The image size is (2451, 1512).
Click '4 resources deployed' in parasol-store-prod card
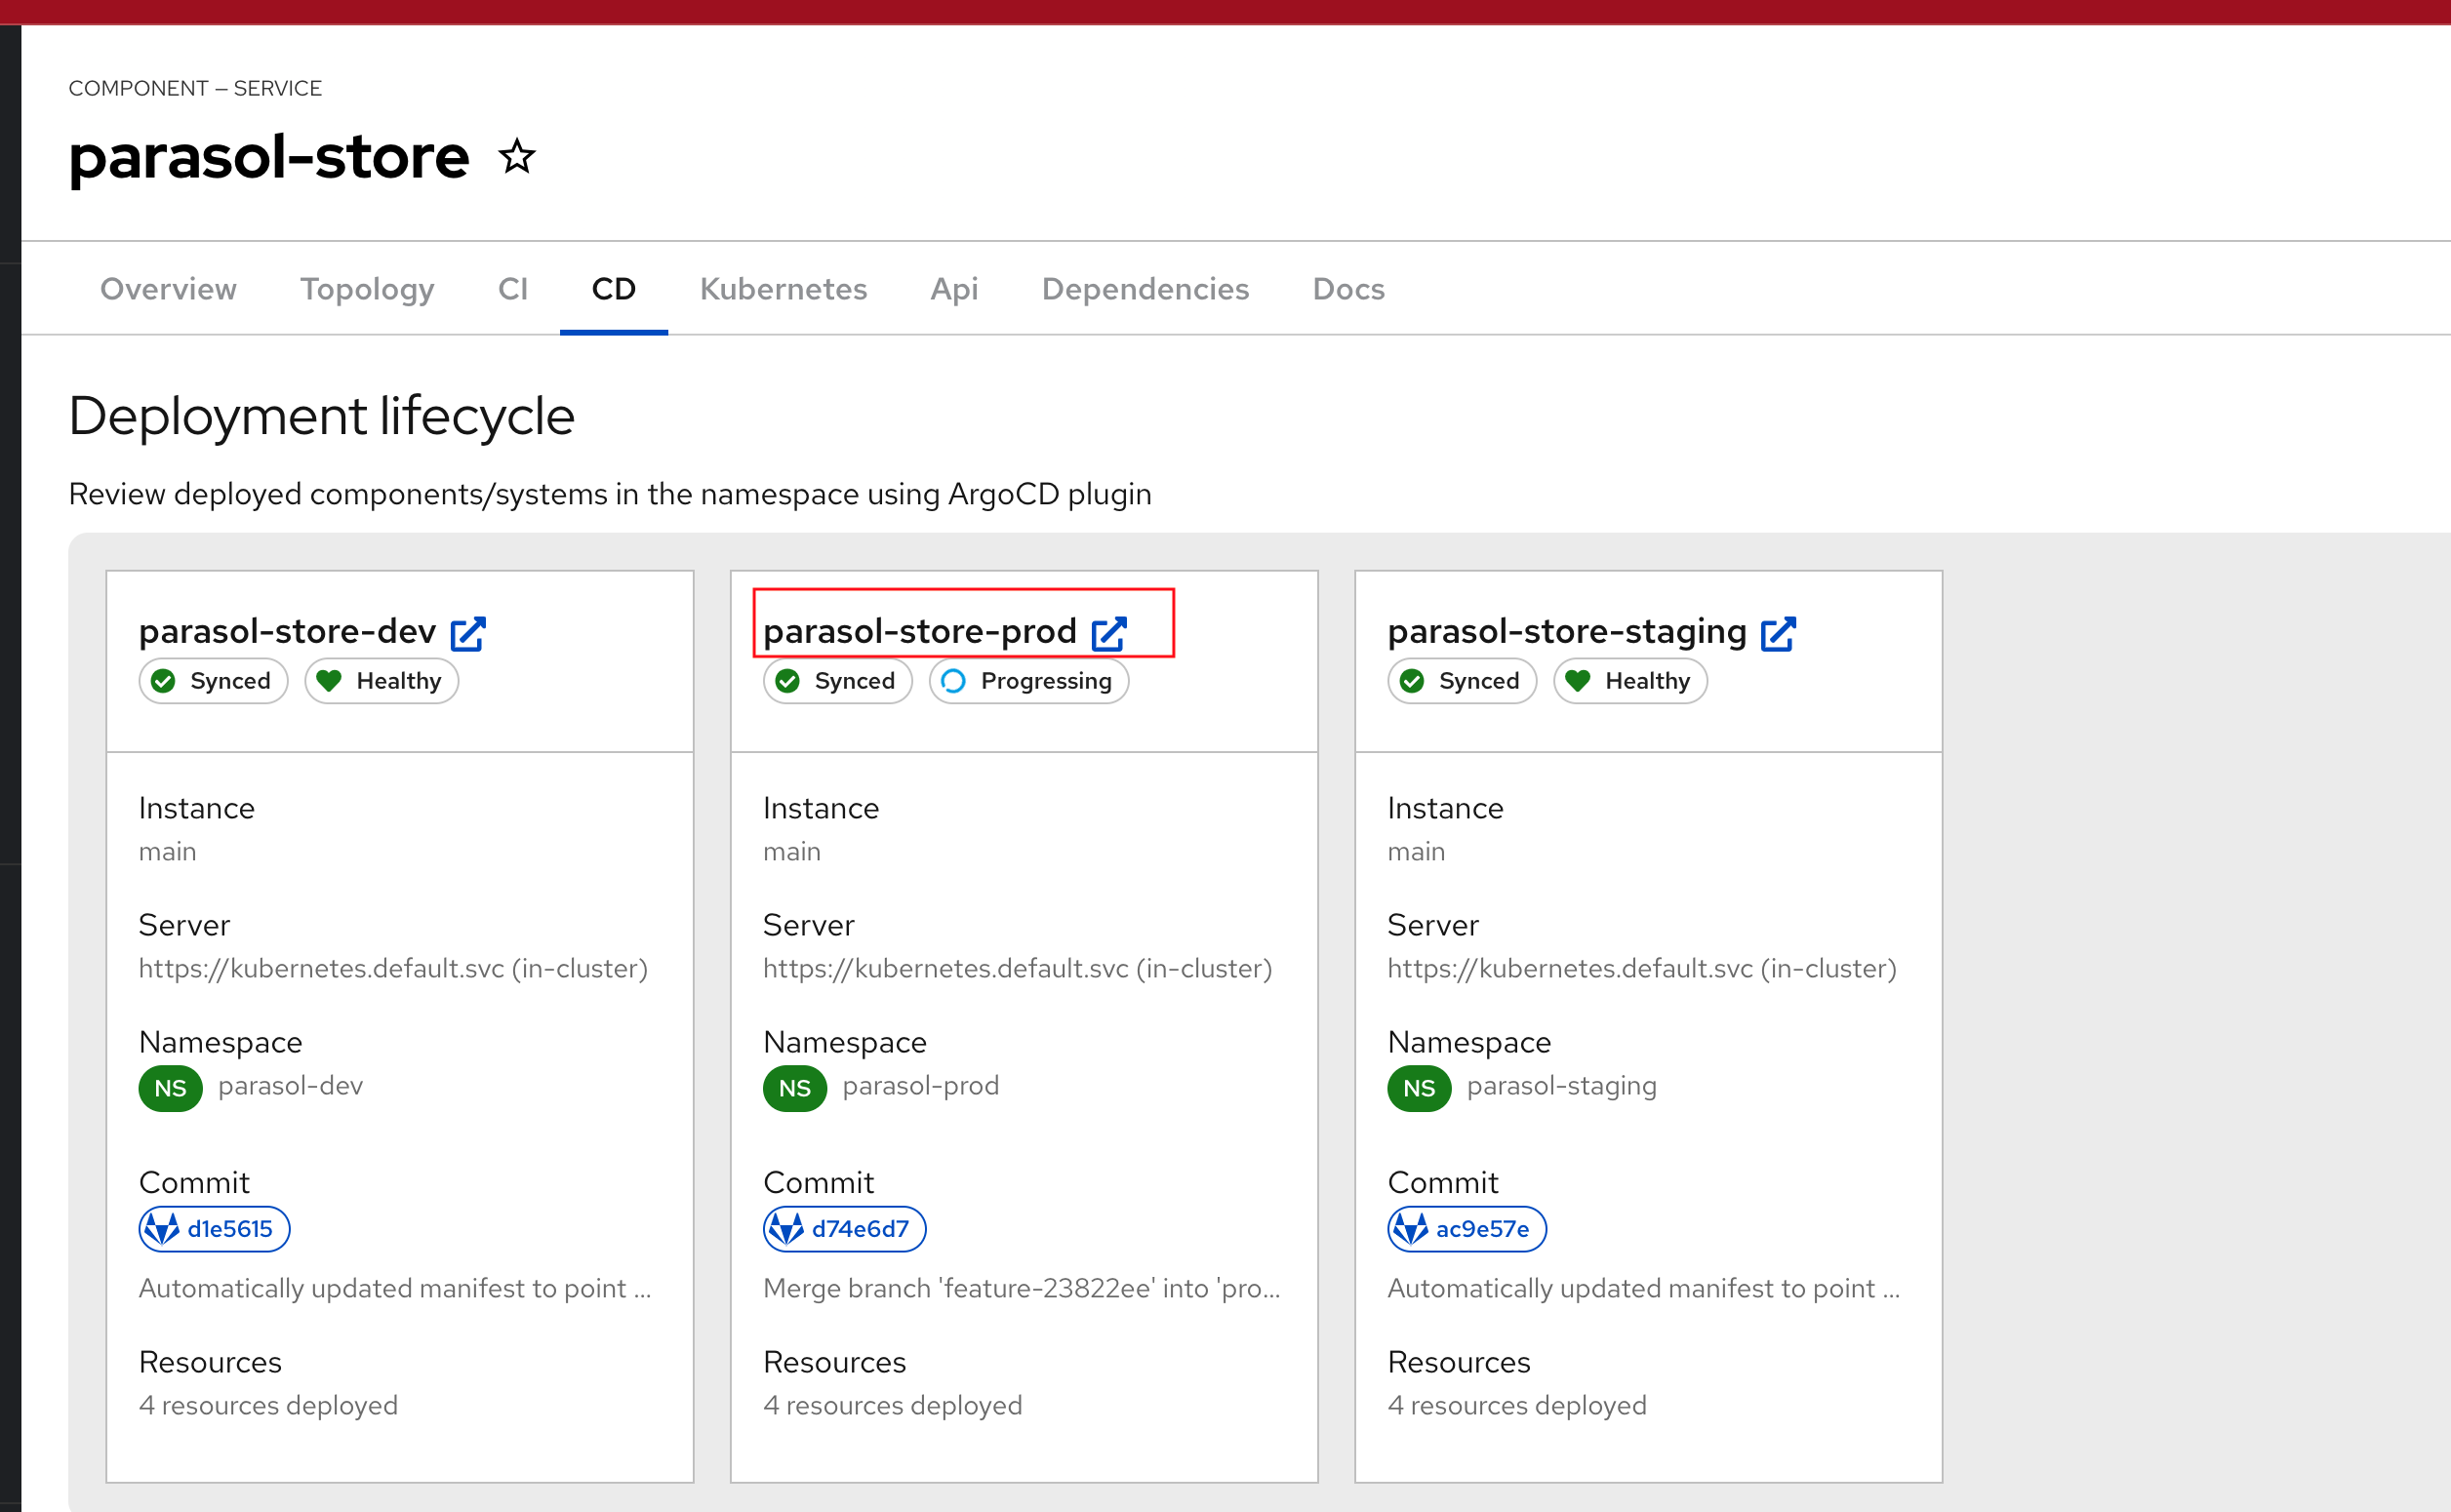(892, 1406)
